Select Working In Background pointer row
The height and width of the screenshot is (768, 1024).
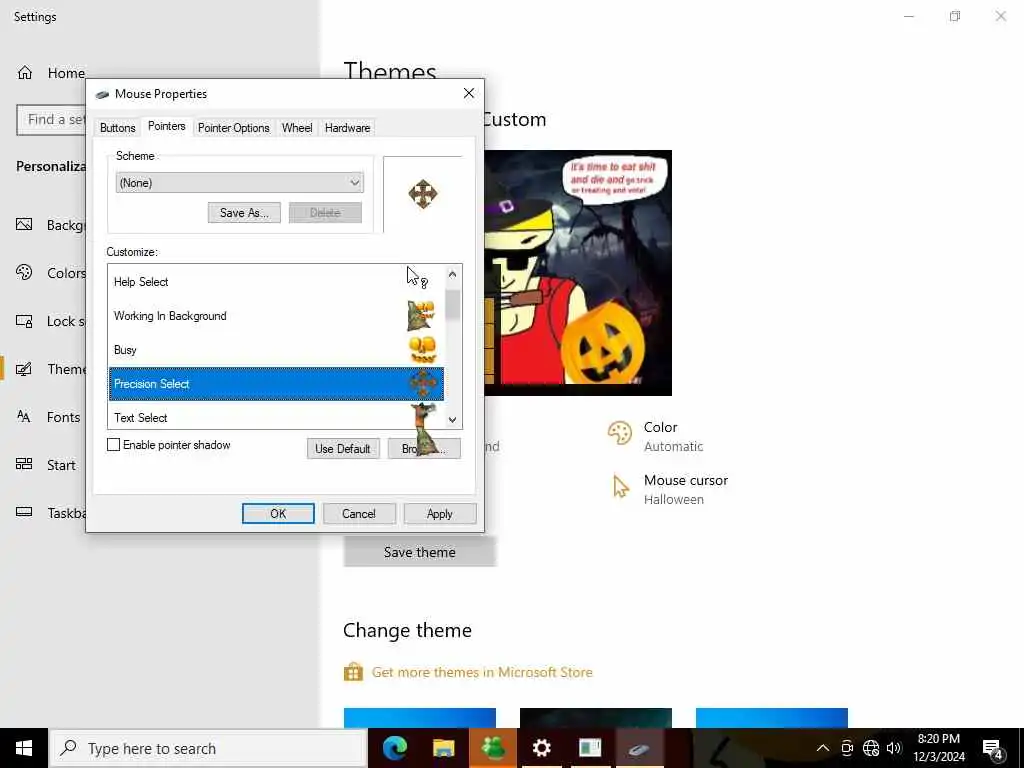(276, 316)
